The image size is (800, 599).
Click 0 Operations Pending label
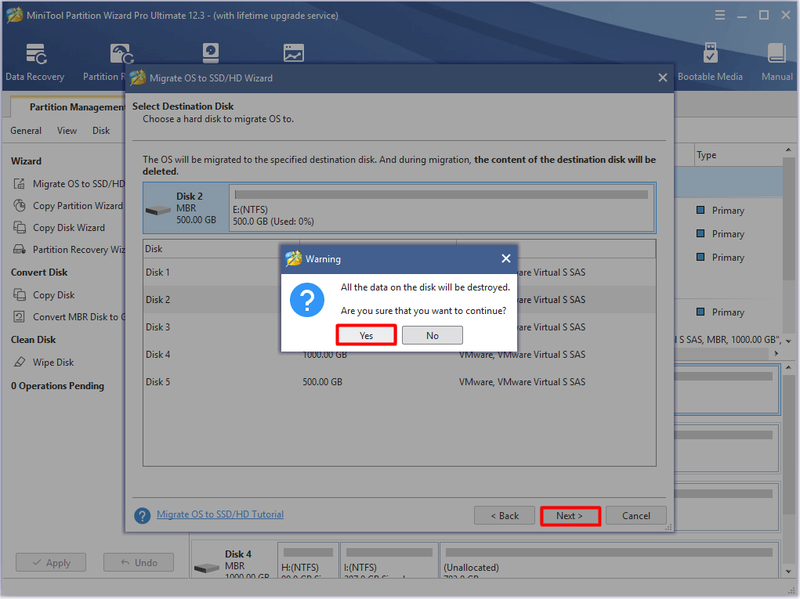click(58, 386)
